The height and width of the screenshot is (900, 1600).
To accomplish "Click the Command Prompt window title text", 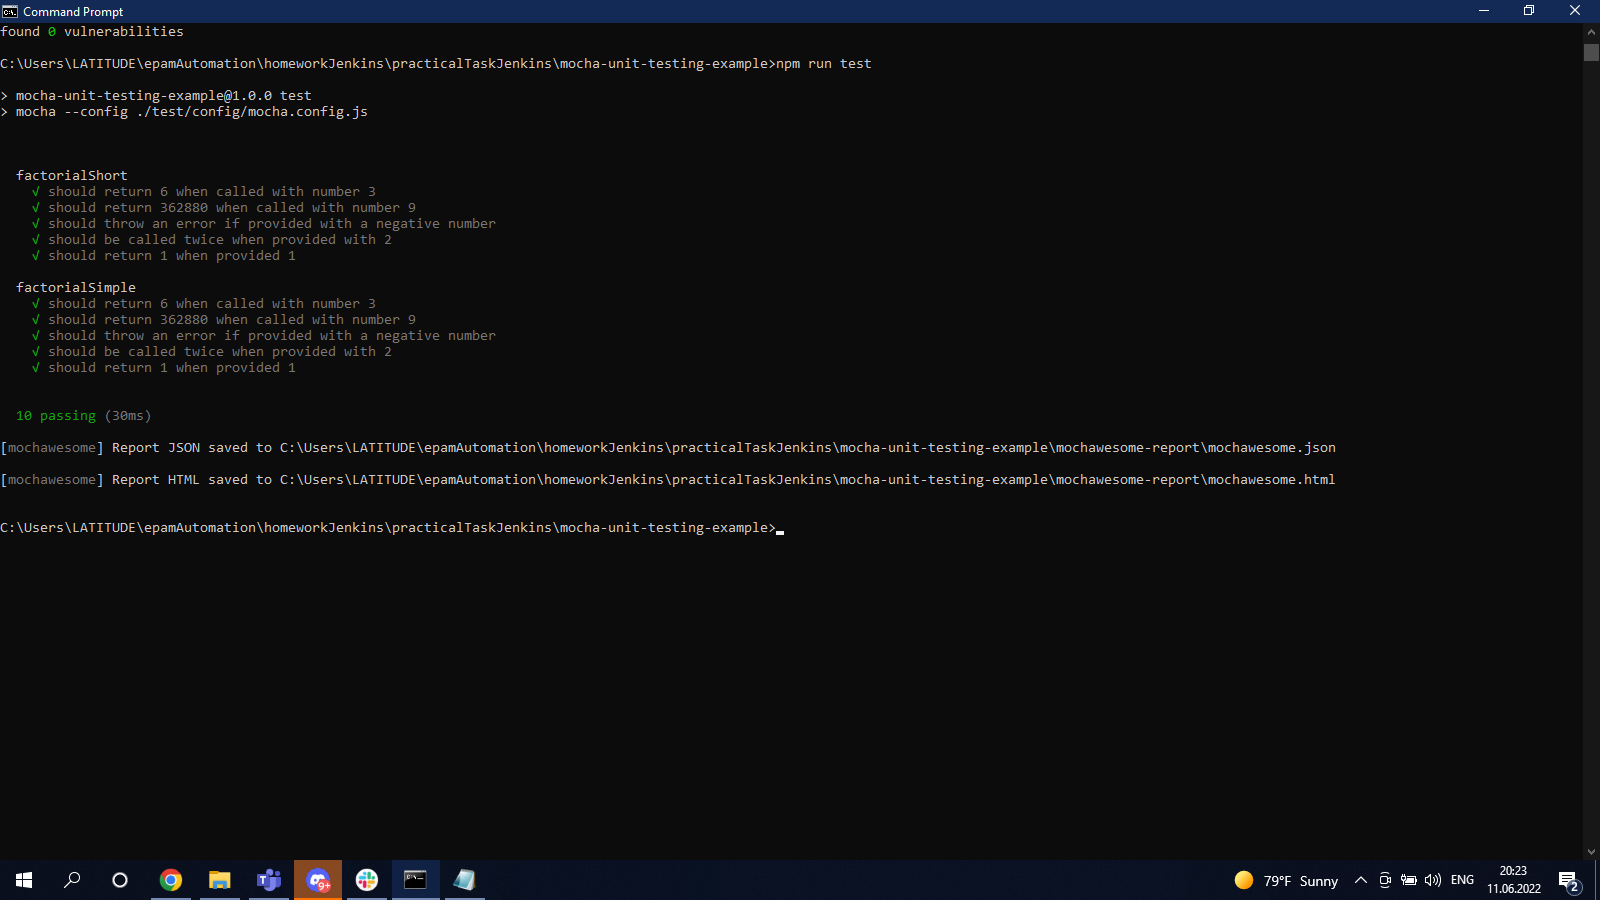I will [73, 11].
